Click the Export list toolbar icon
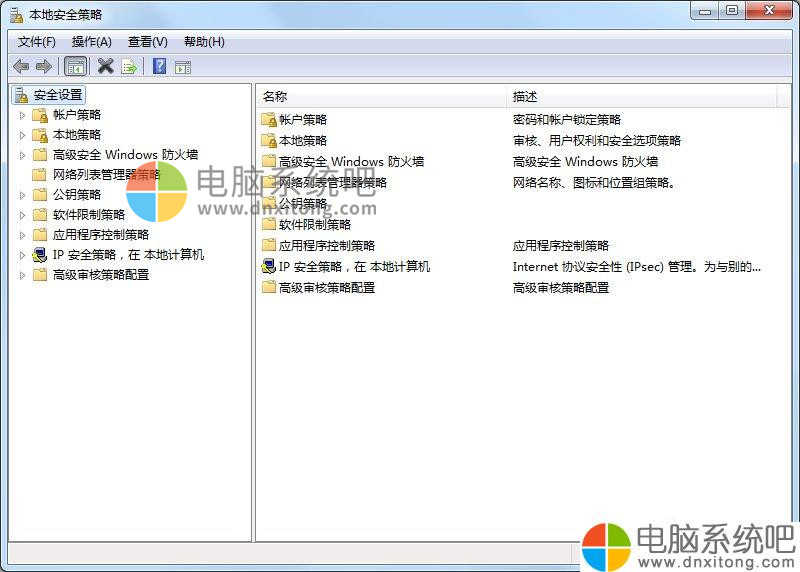The height and width of the screenshot is (572, 800). 129,66
